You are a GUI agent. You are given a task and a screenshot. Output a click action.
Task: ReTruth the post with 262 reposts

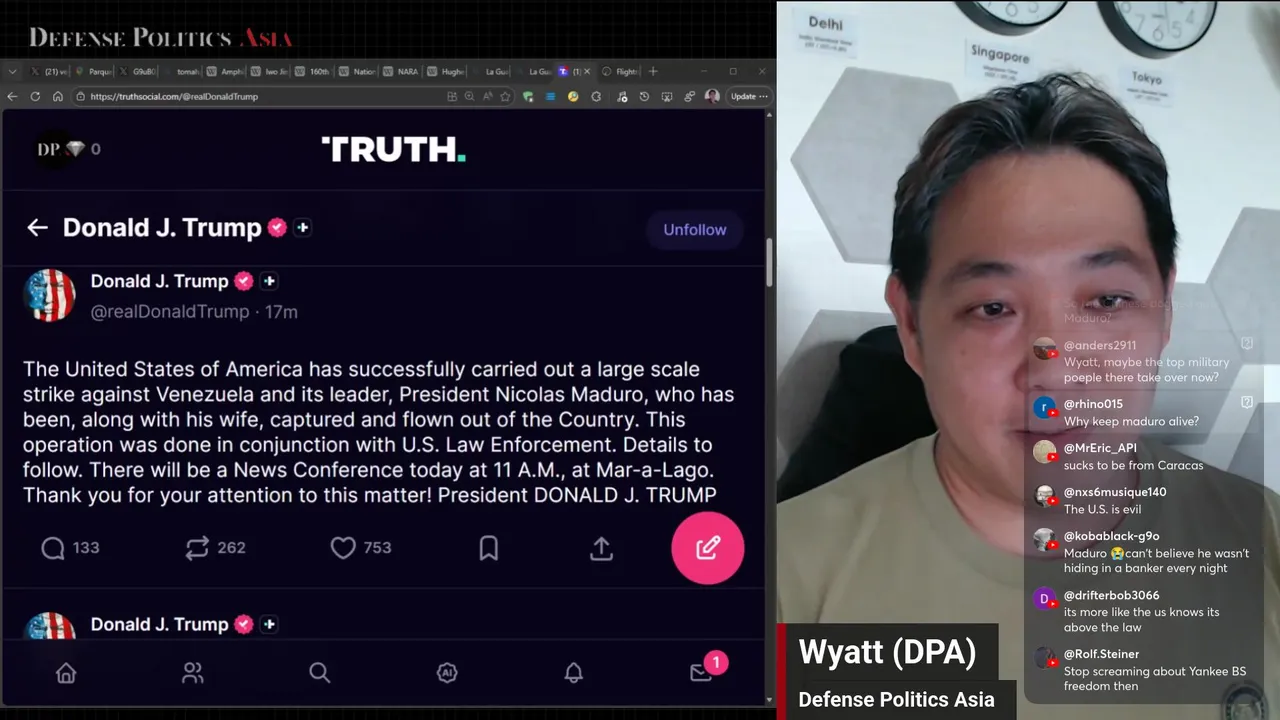tap(215, 547)
